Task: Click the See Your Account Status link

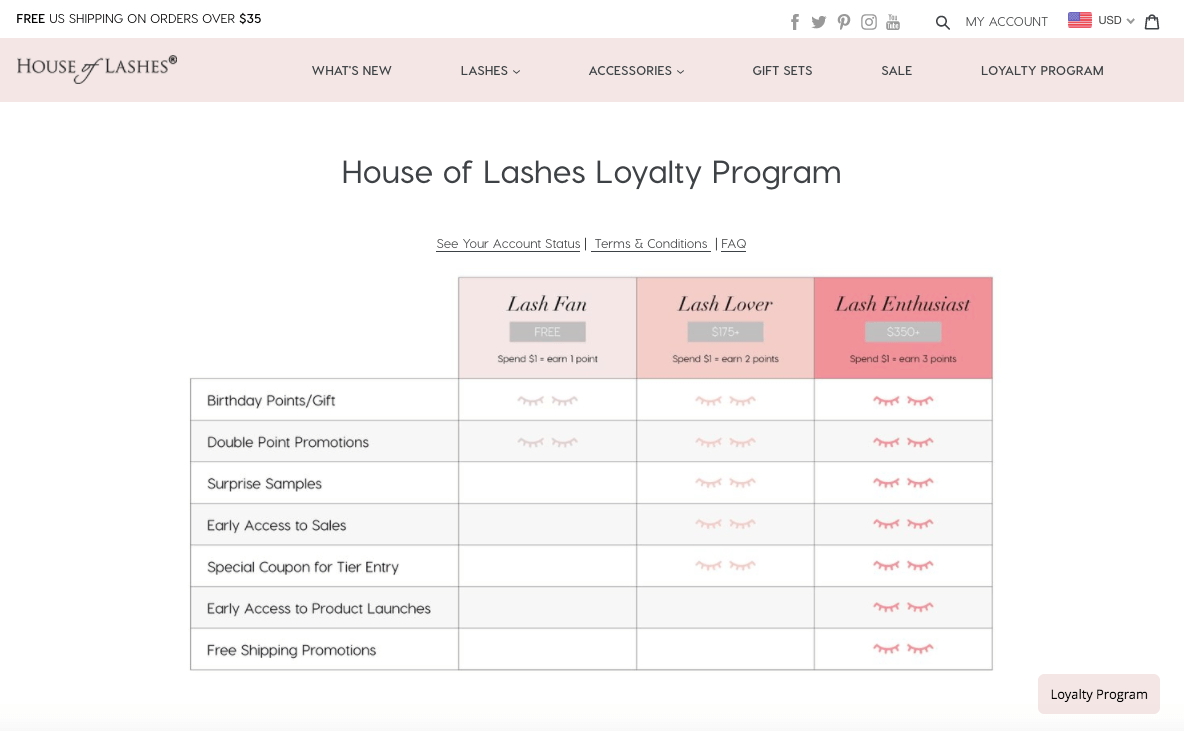Action: coord(507,243)
